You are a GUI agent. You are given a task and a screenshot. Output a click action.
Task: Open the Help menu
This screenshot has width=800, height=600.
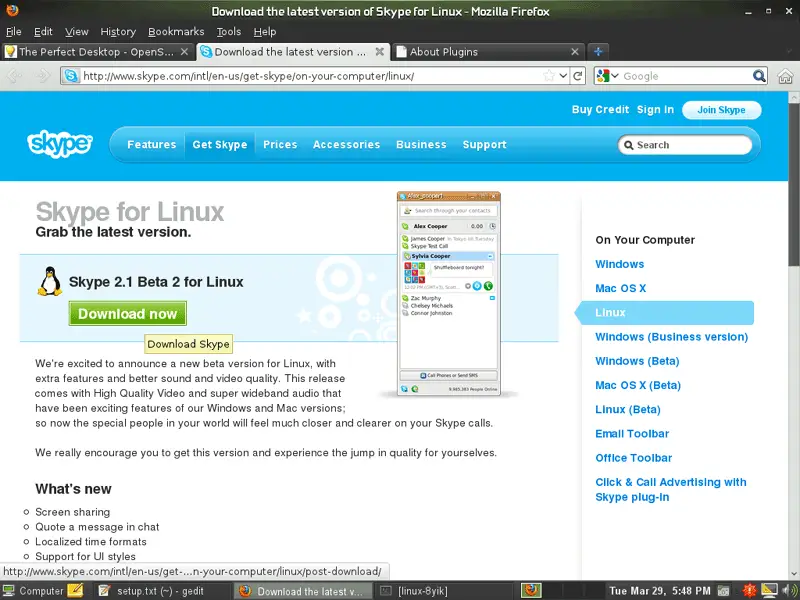click(265, 32)
